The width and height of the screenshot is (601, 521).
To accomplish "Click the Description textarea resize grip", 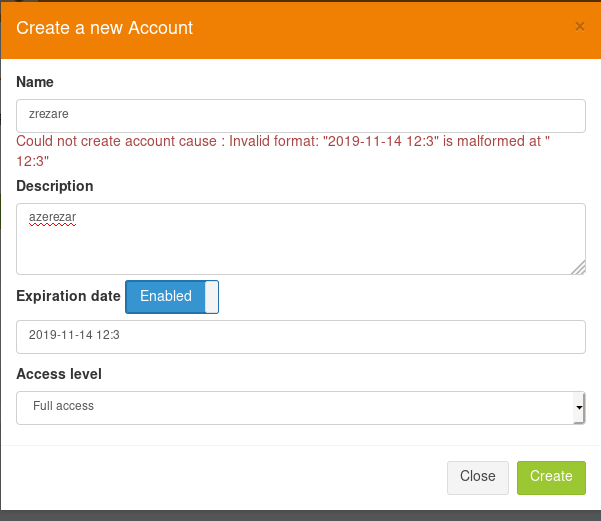I will (x=578, y=267).
